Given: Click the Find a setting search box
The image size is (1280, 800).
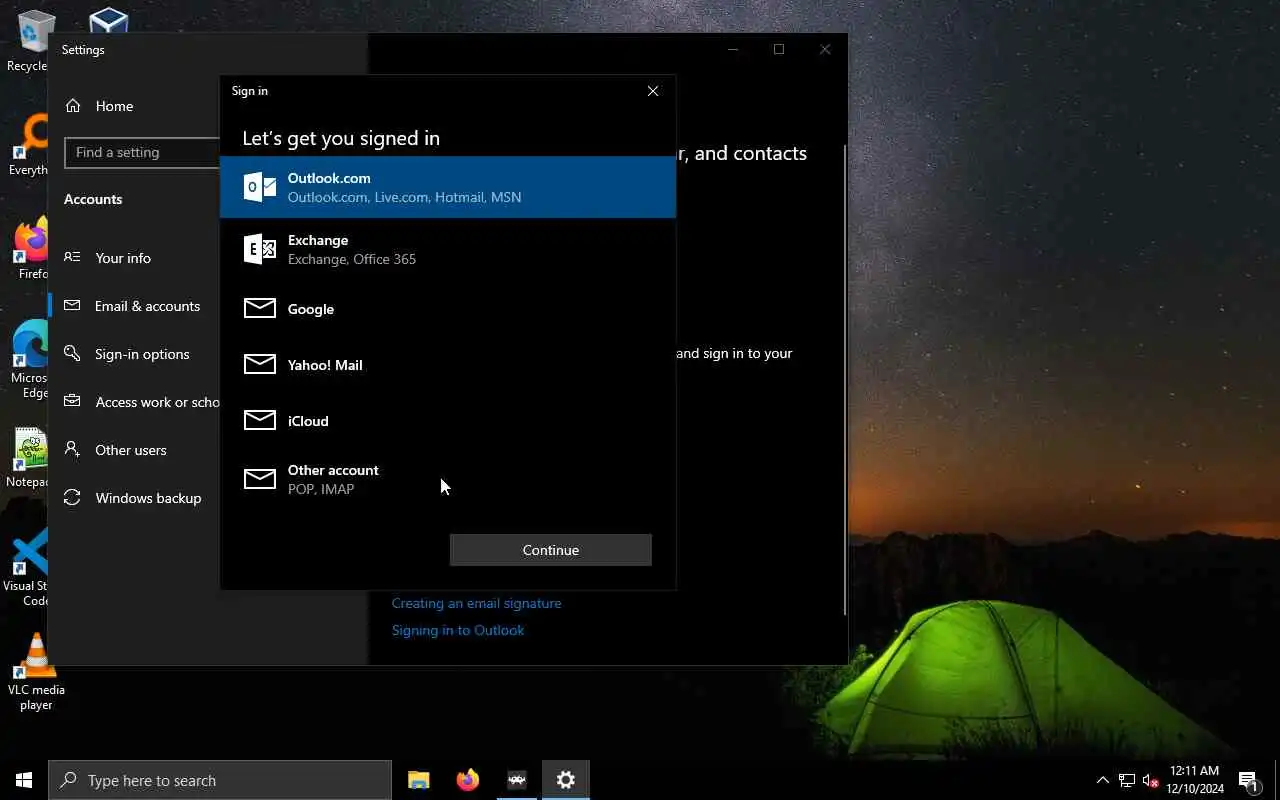Looking at the screenshot, I should tap(142, 152).
